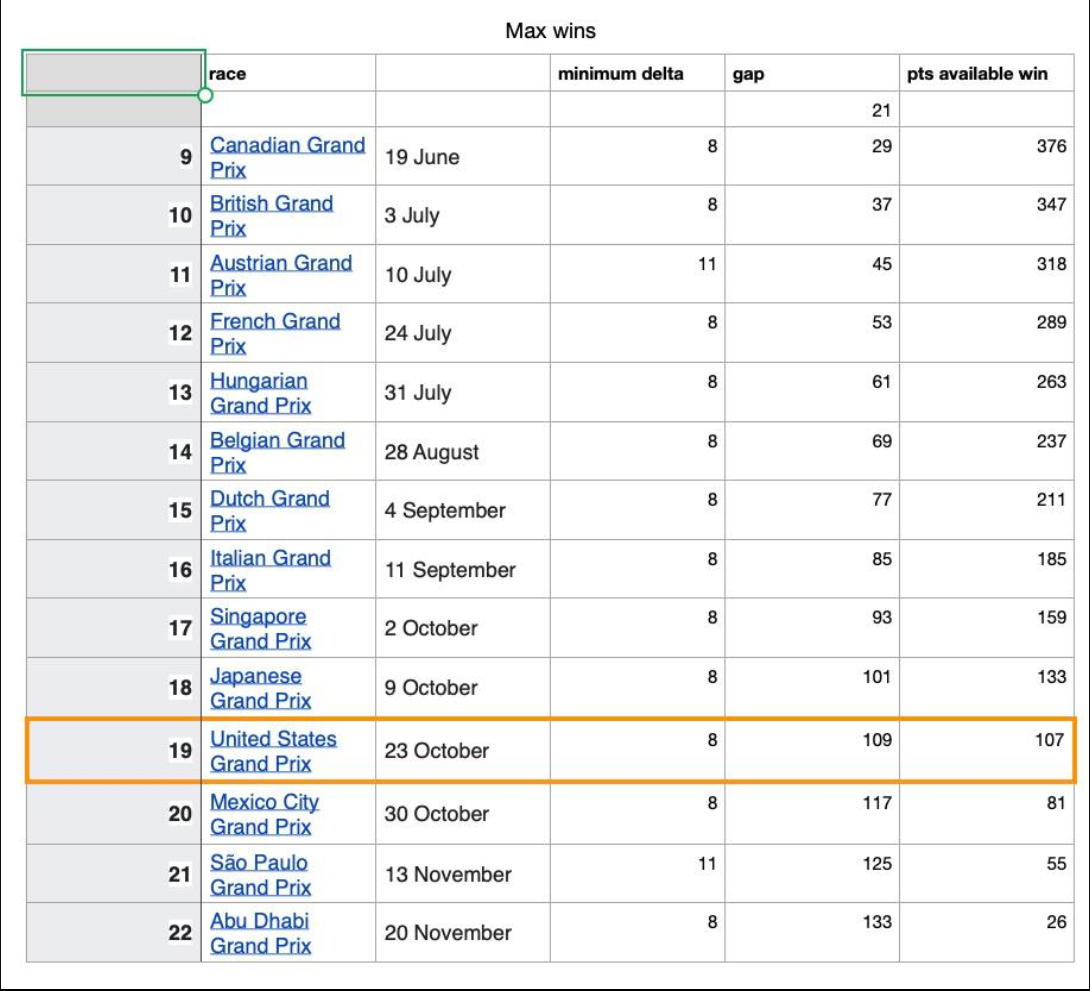1090x991 pixels.
Task: Open the Abu Dhabi Grand Prix link
Action: (260, 933)
